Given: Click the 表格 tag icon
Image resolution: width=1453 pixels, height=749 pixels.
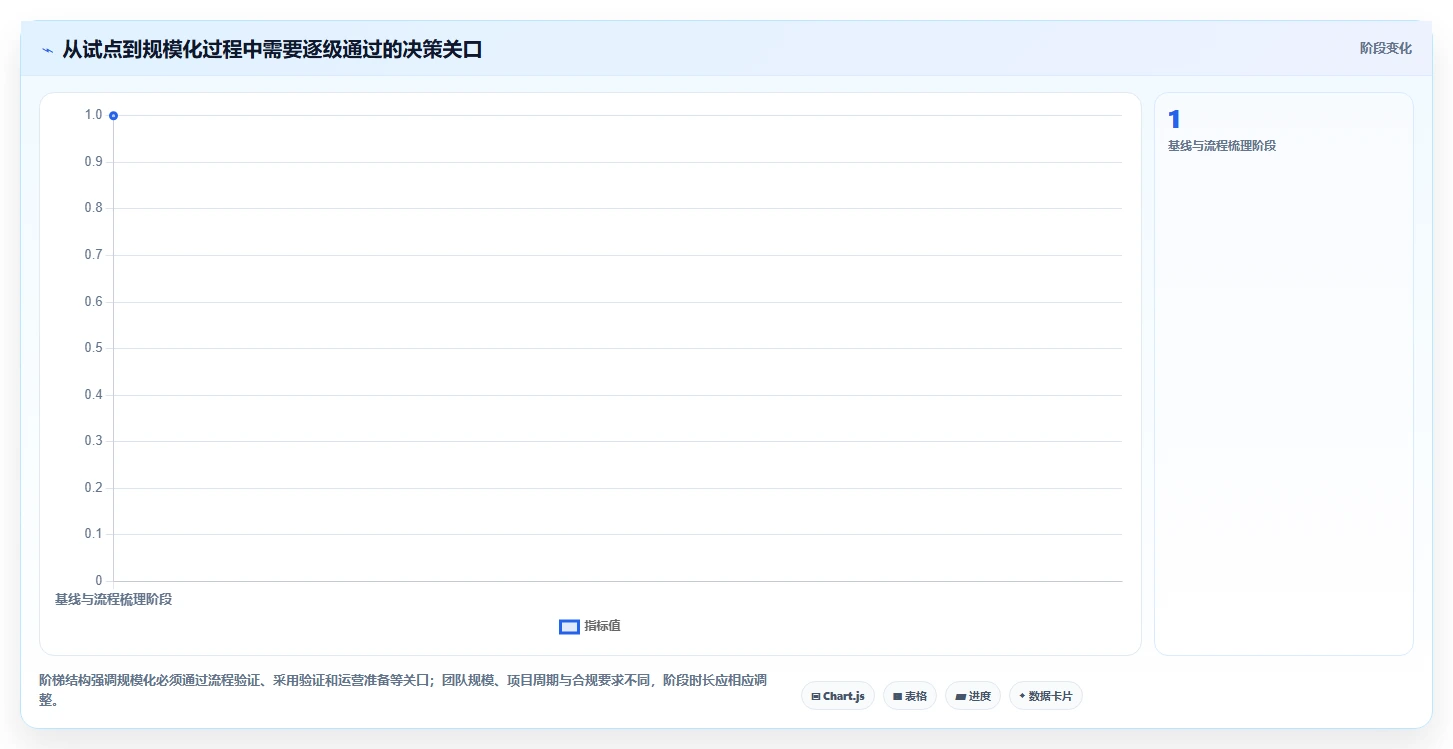Looking at the screenshot, I should tap(897, 696).
